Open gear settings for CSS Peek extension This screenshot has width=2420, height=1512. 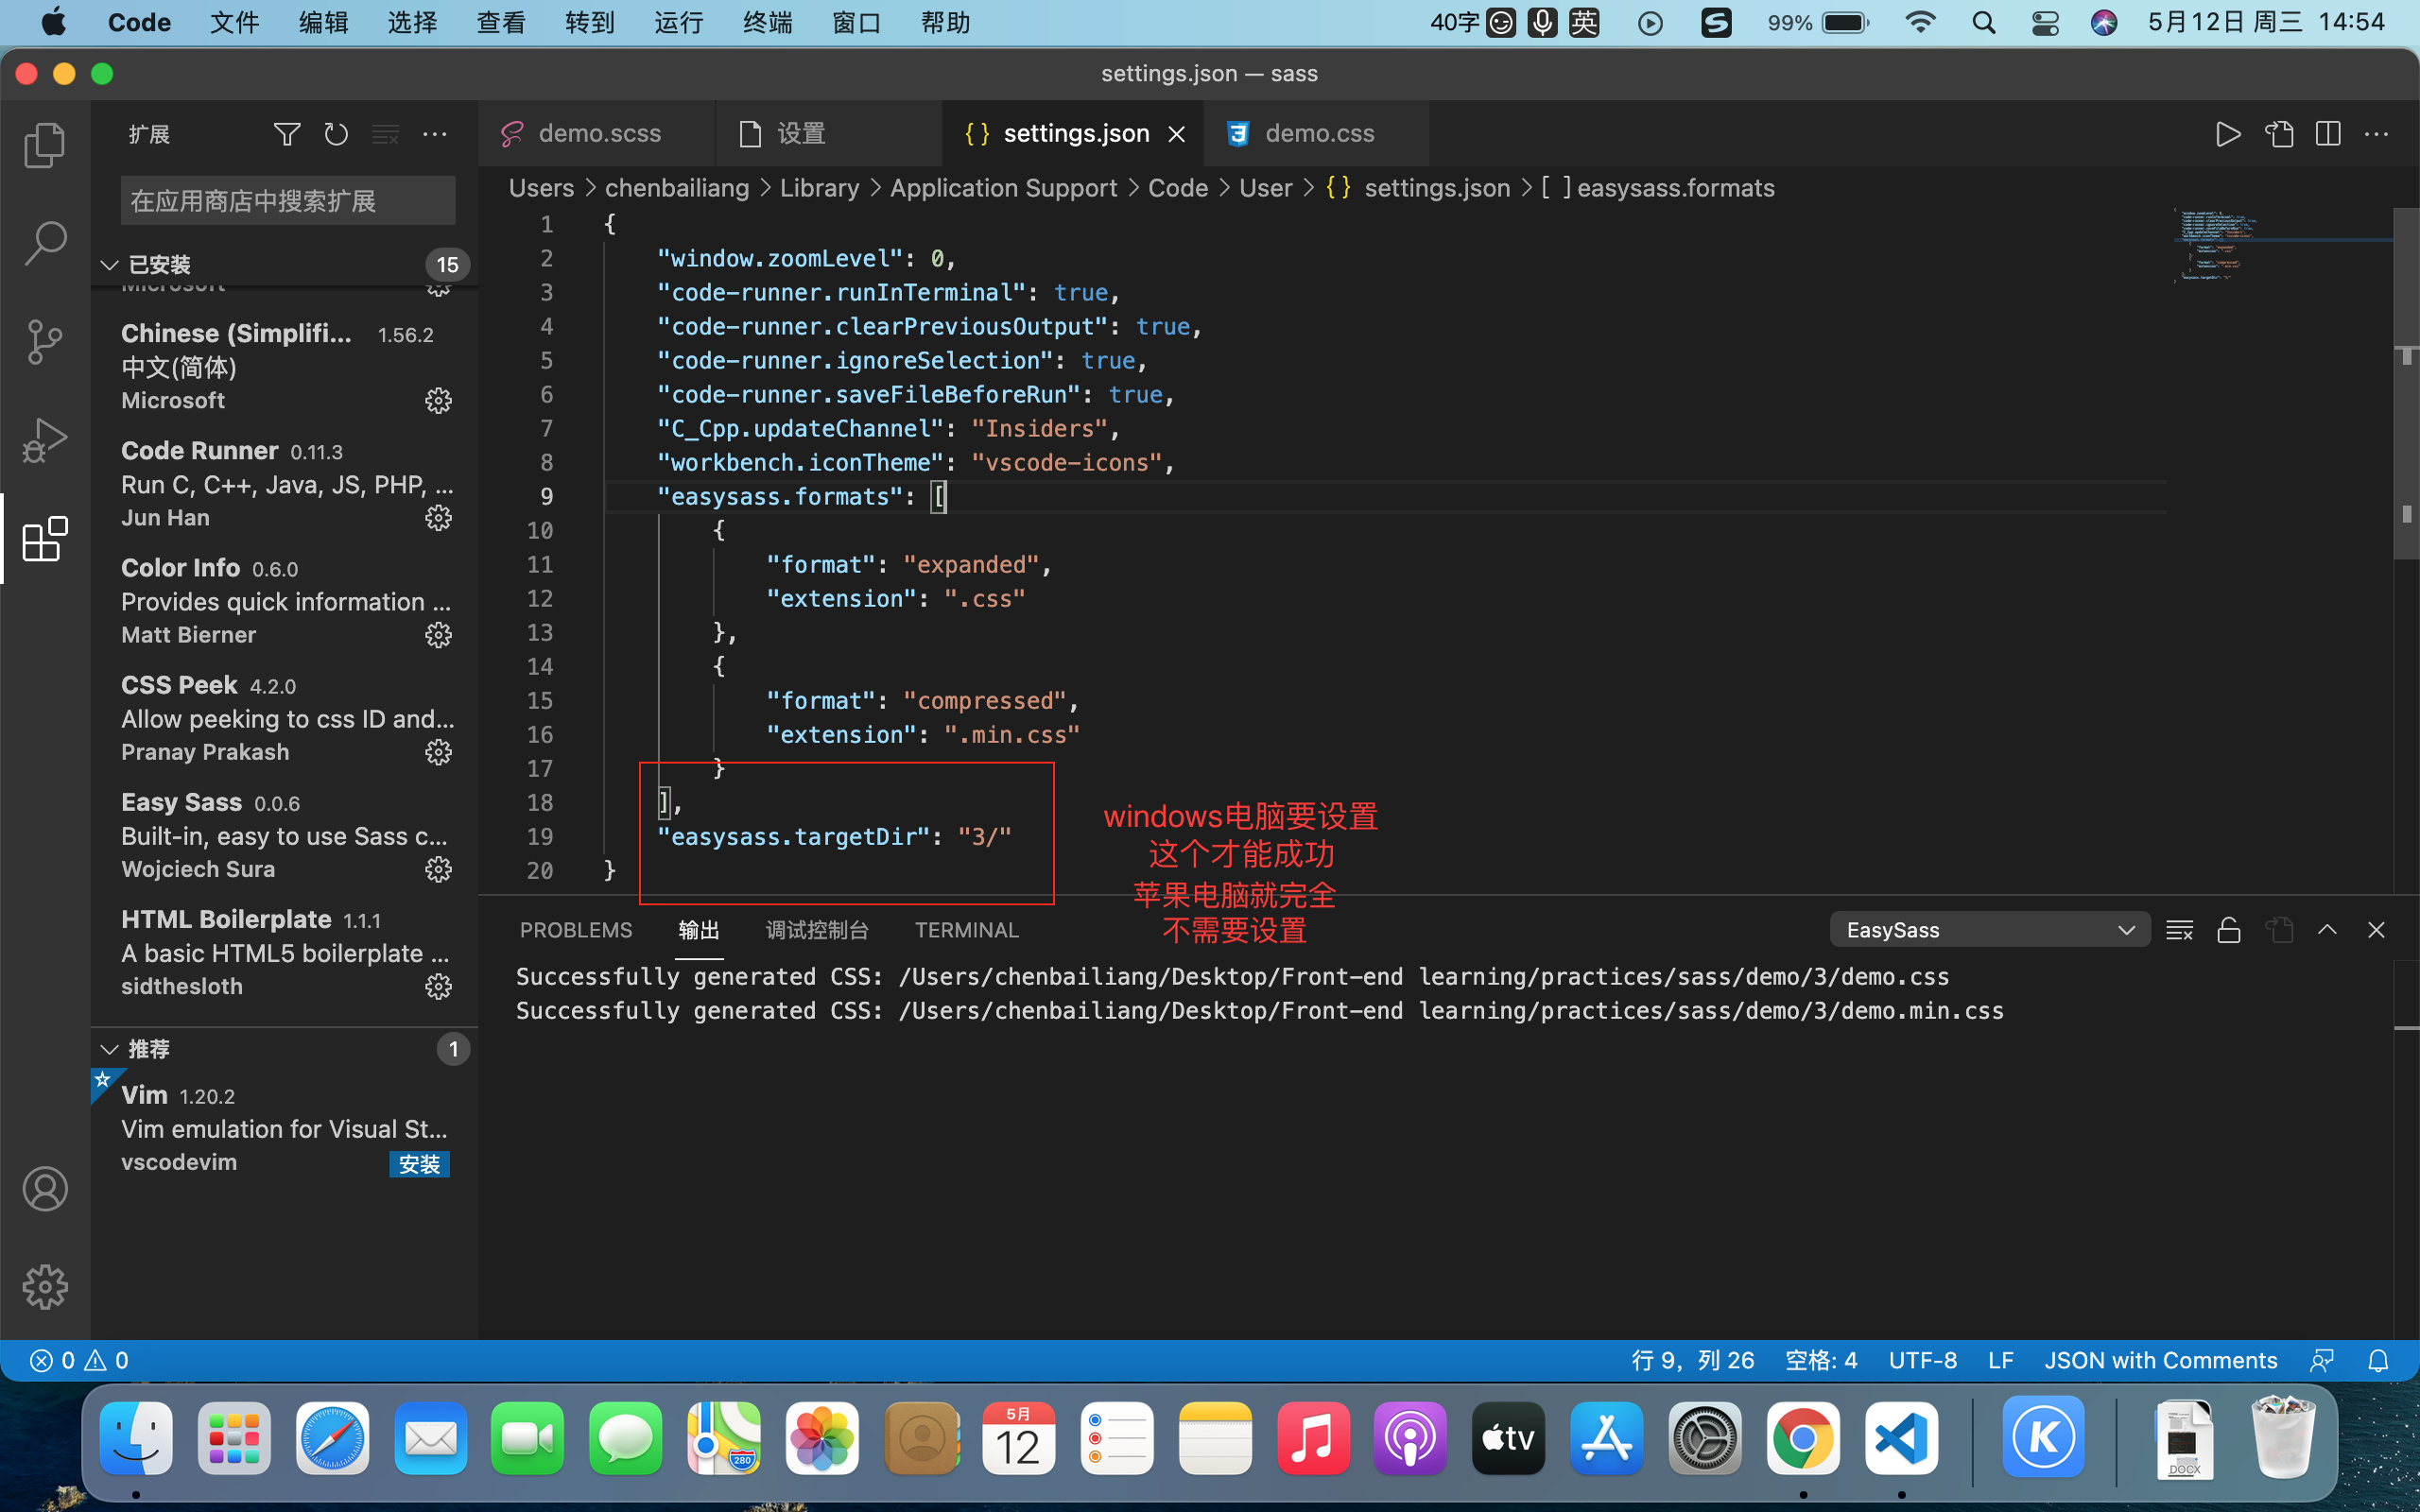(438, 752)
